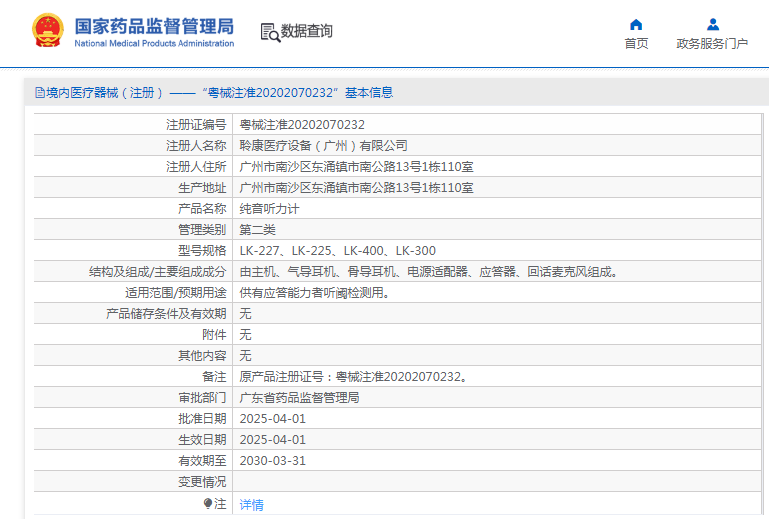The height and width of the screenshot is (519, 769).
Task: Click expiry date 2030-03-31
Action: pyautogui.click(x=273, y=461)
